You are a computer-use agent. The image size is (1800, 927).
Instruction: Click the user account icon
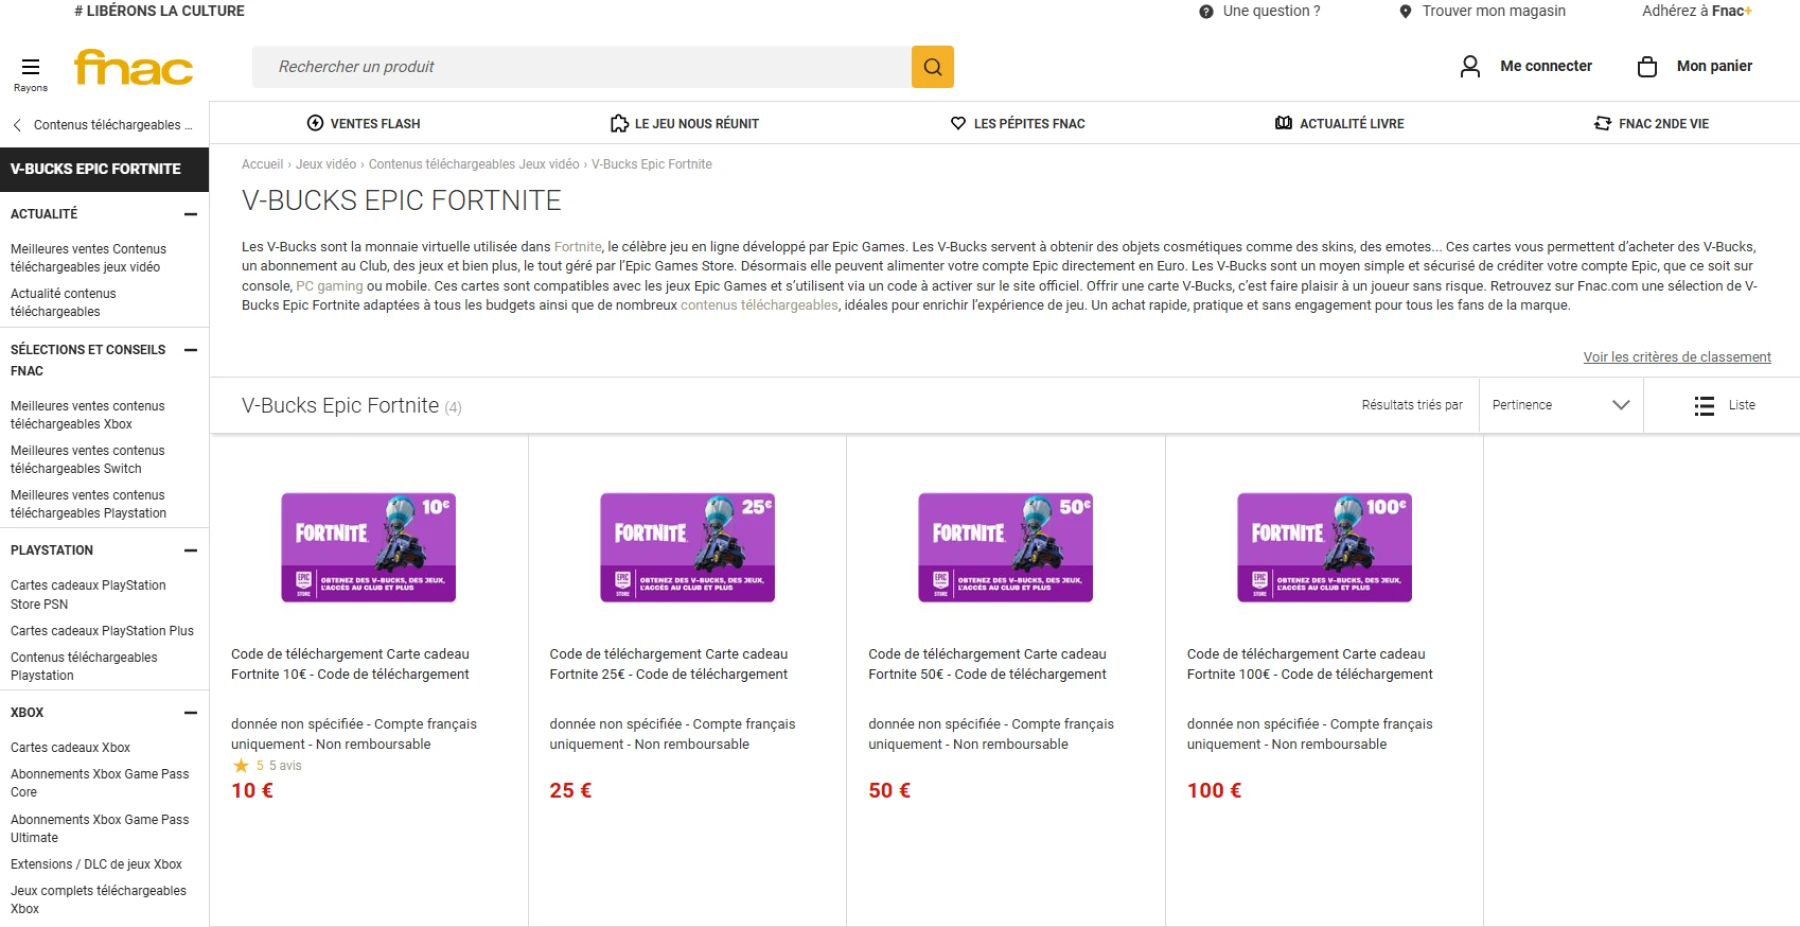click(x=1469, y=66)
